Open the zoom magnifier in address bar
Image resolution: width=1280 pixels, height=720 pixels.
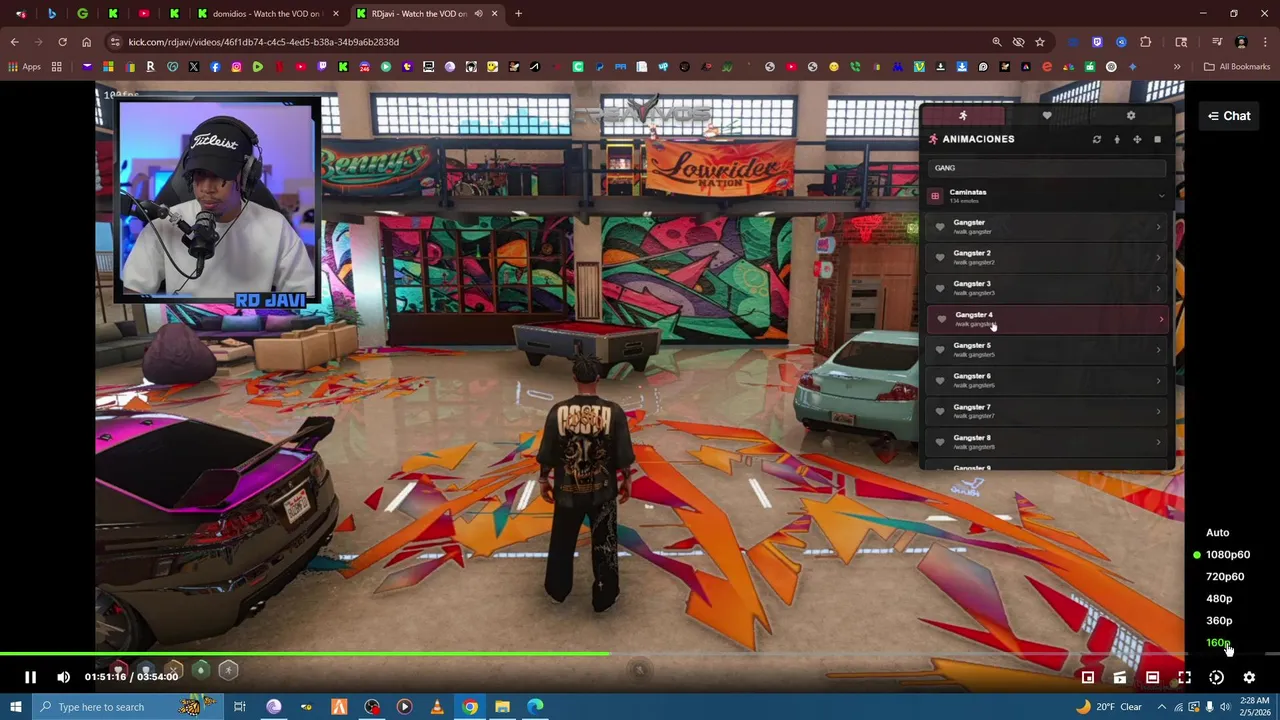996,42
